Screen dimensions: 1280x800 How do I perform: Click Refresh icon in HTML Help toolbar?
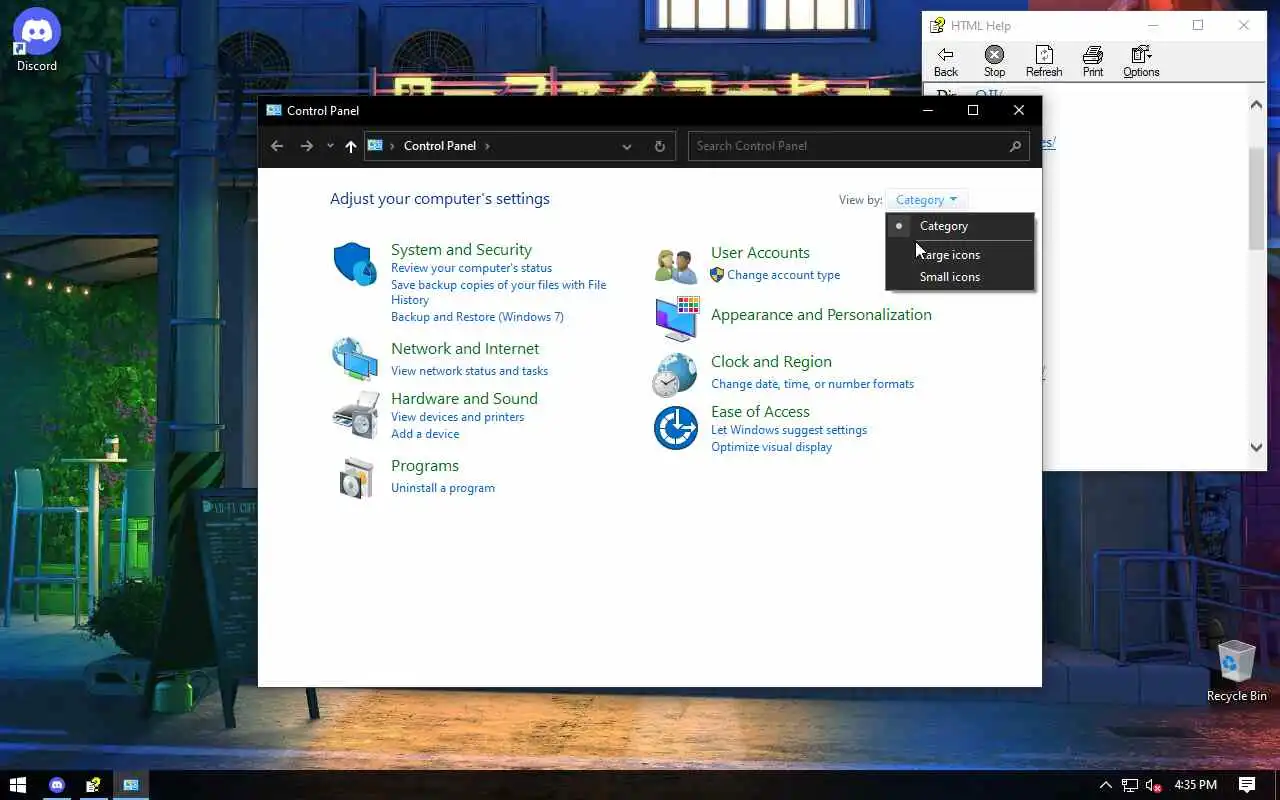click(x=1044, y=61)
